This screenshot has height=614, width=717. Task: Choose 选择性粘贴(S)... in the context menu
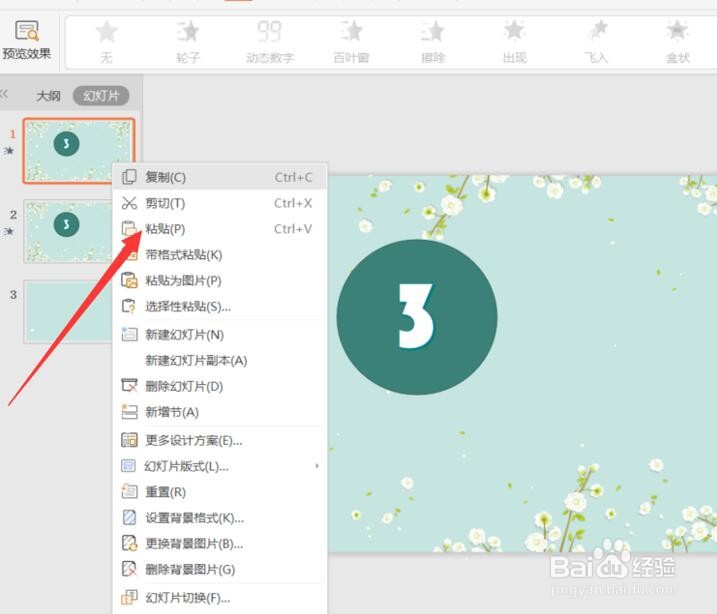(220, 306)
